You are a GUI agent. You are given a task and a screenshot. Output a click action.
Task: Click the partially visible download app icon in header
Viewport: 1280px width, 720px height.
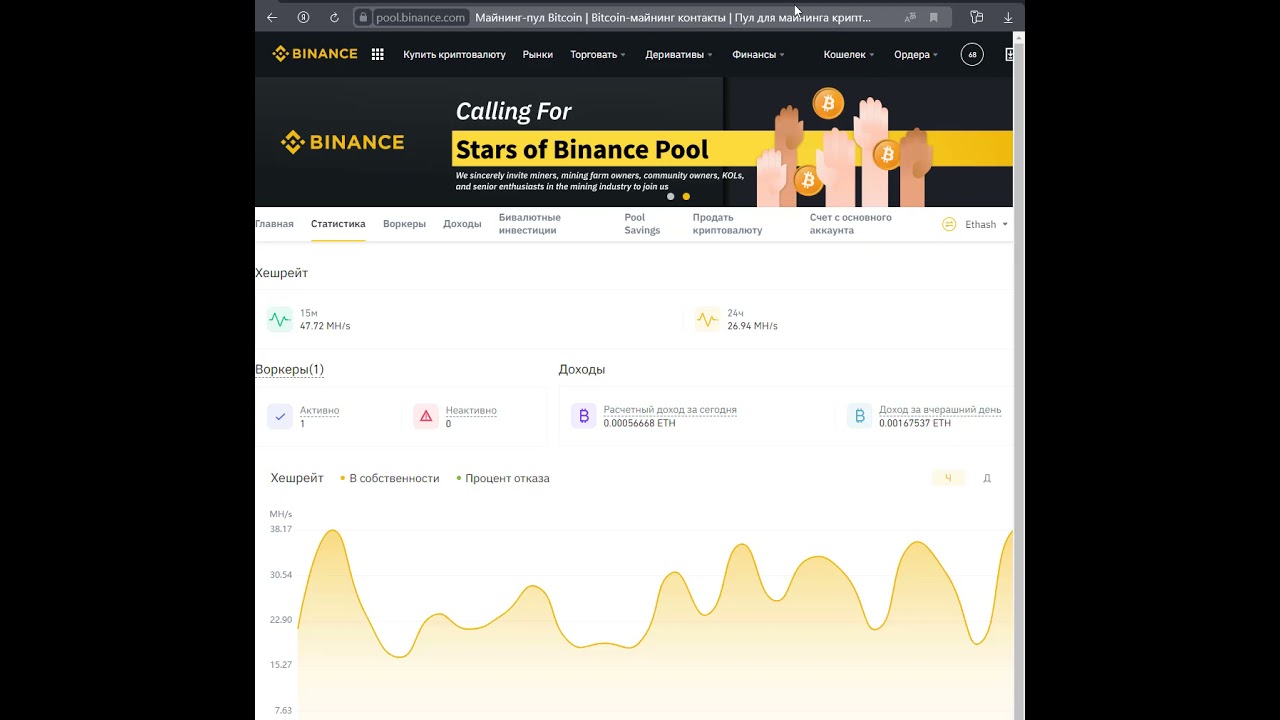point(1008,54)
